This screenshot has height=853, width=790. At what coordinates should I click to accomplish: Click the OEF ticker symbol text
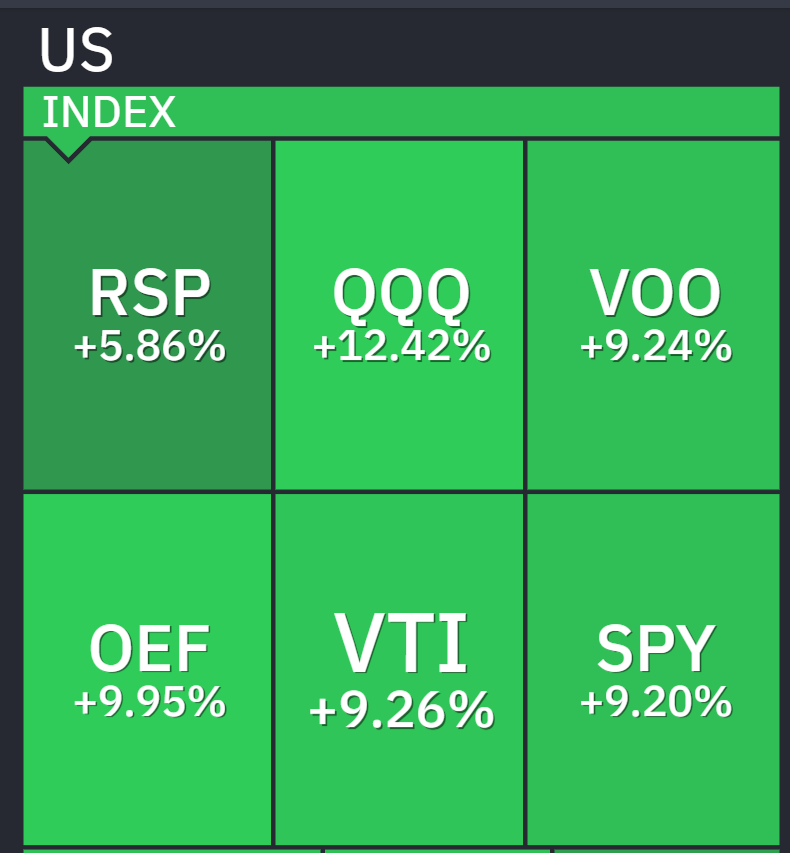(149, 649)
